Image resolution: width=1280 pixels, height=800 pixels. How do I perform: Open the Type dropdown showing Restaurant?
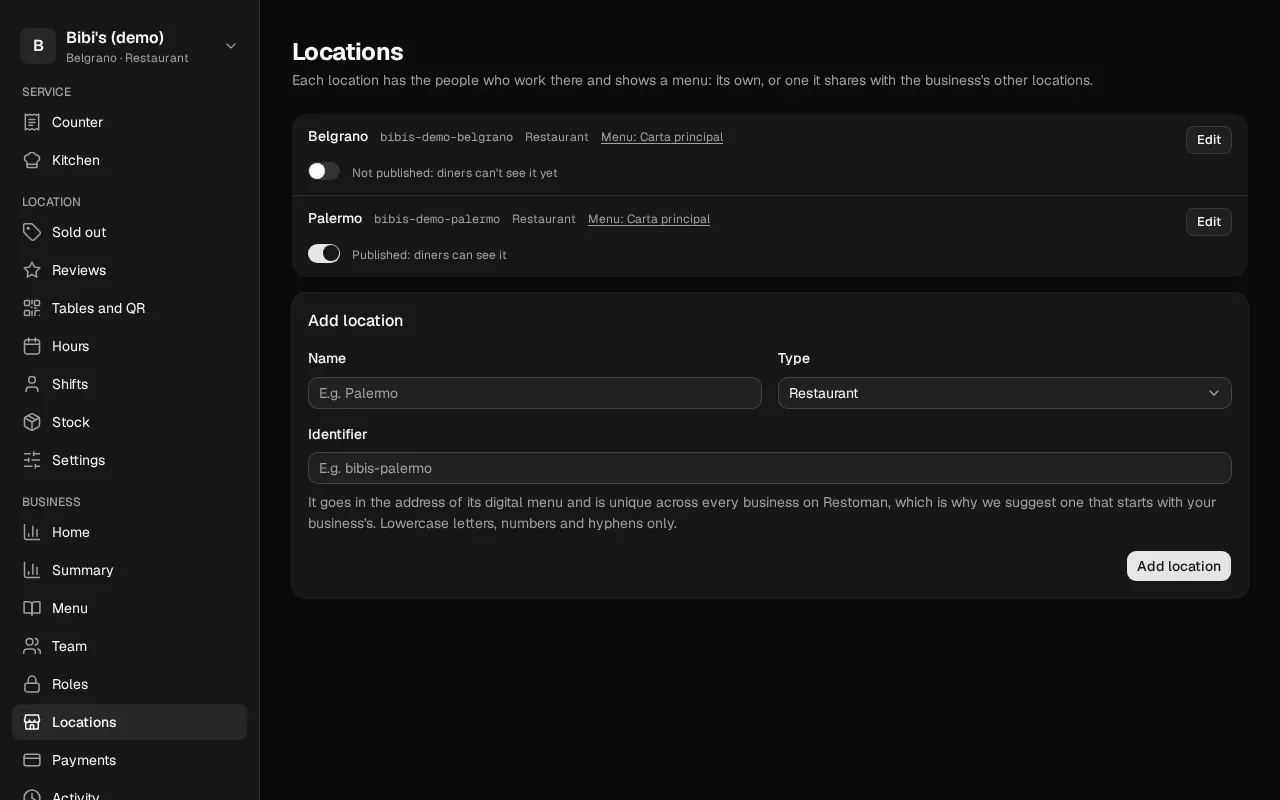[x=1005, y=393]
